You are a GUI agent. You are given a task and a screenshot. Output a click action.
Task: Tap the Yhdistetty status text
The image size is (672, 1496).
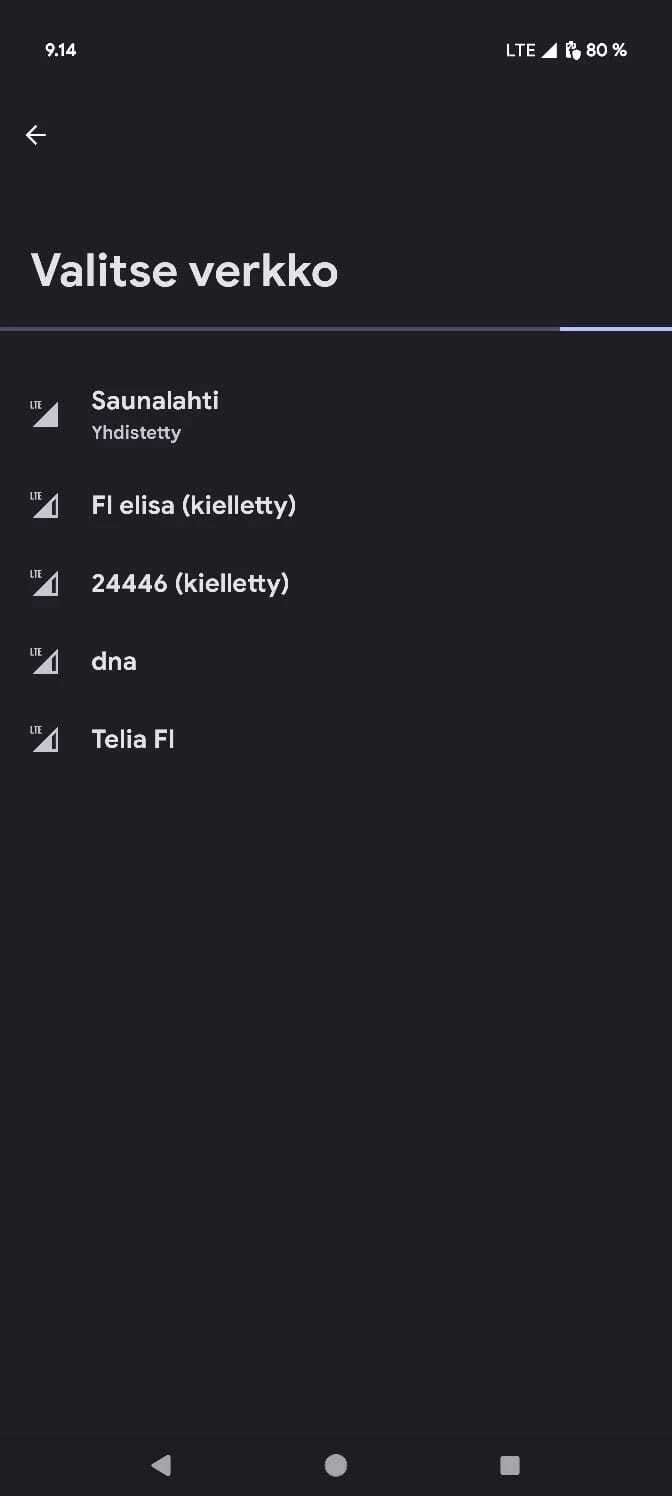pos(136,433)
